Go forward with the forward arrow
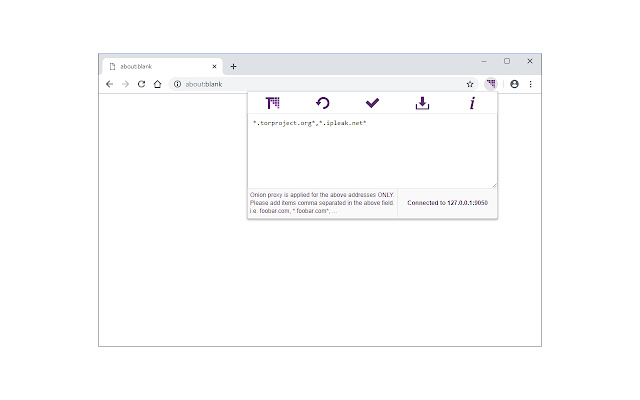This screenshot has height=400, width=640. pos(125,84)
